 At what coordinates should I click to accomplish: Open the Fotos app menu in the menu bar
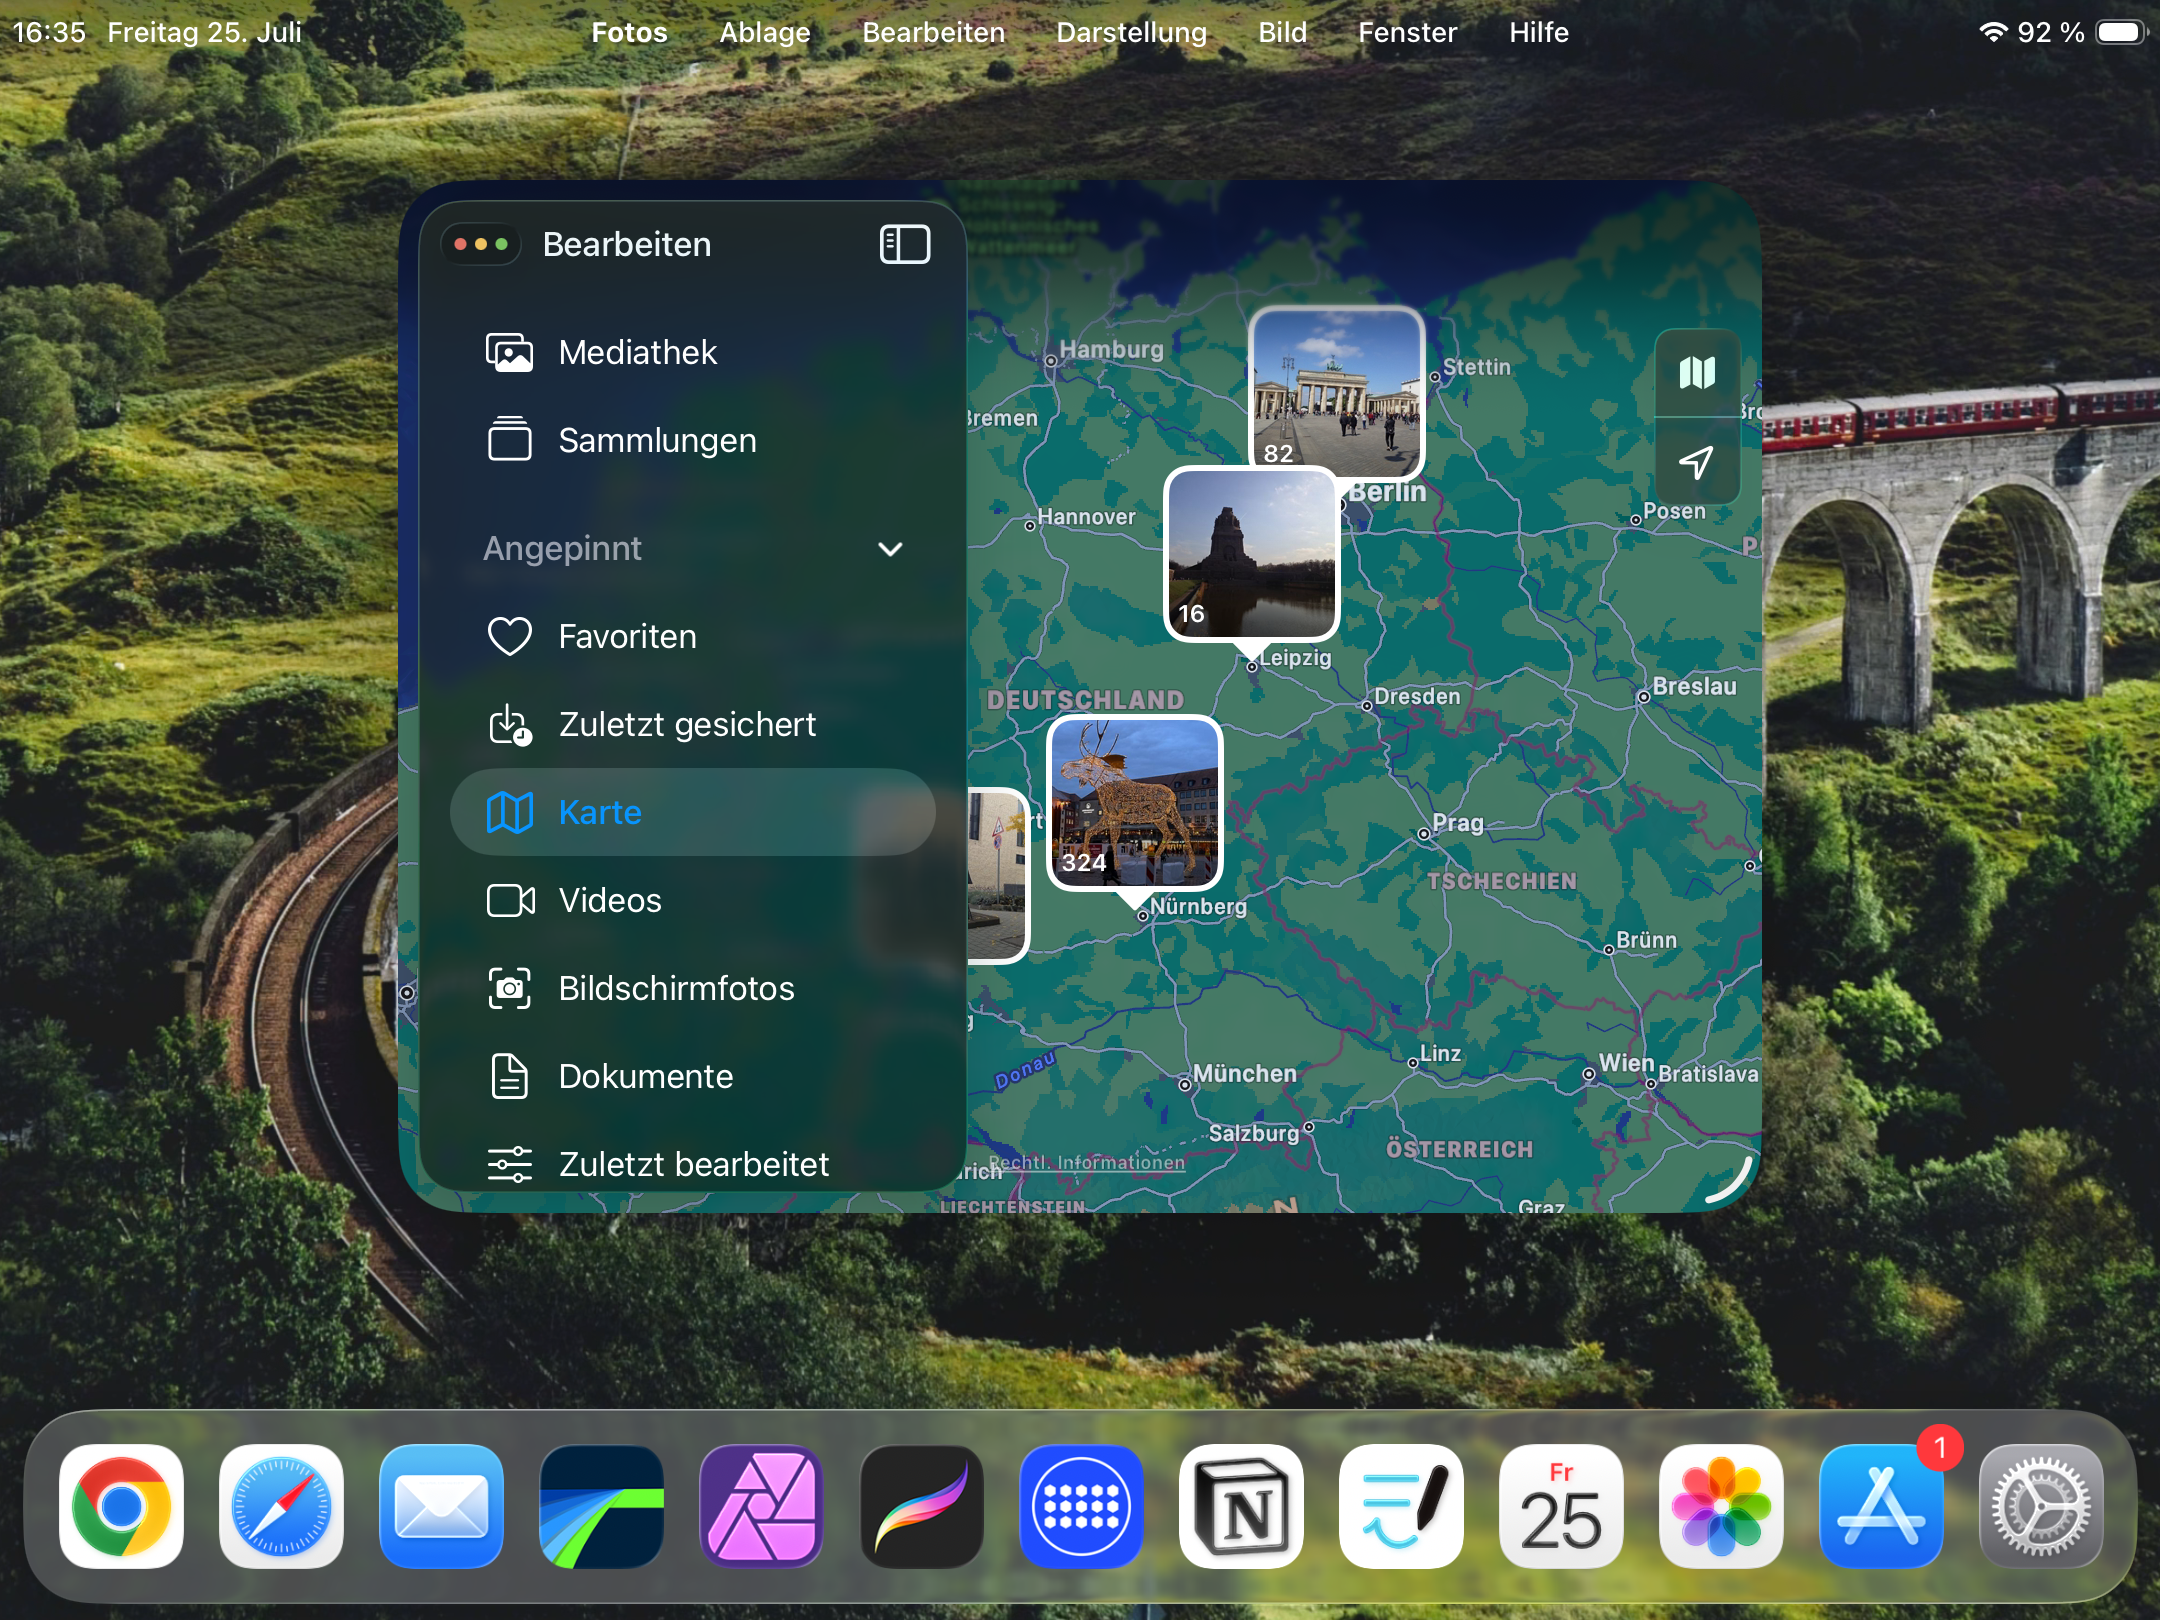coord(628,32)
